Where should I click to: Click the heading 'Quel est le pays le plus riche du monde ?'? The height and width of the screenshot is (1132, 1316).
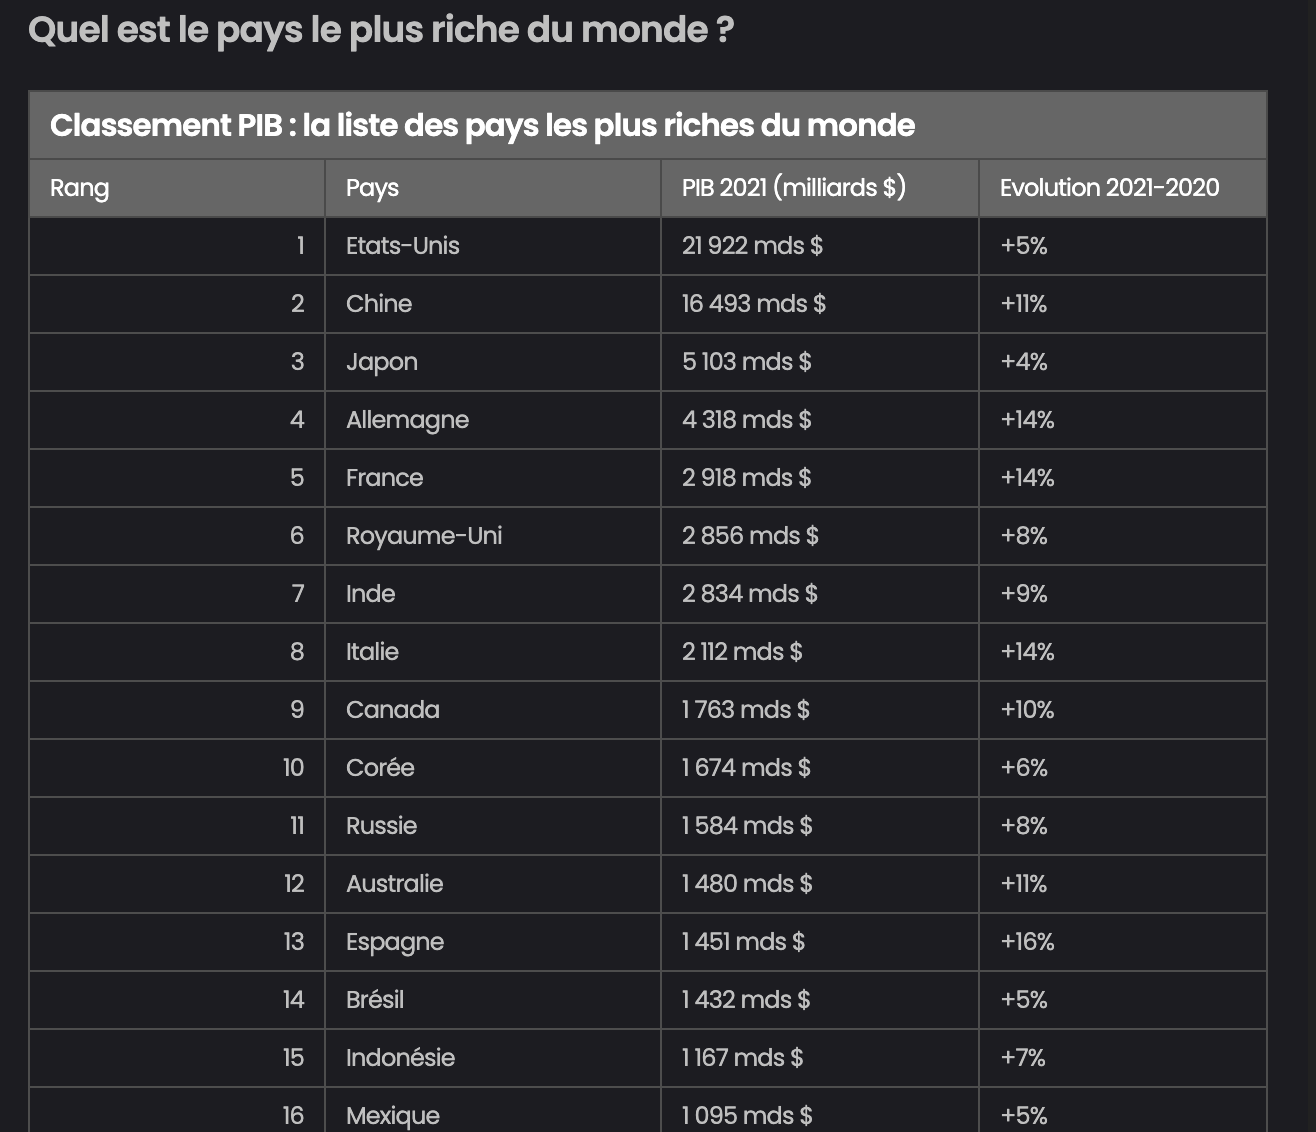click(381, 31)
